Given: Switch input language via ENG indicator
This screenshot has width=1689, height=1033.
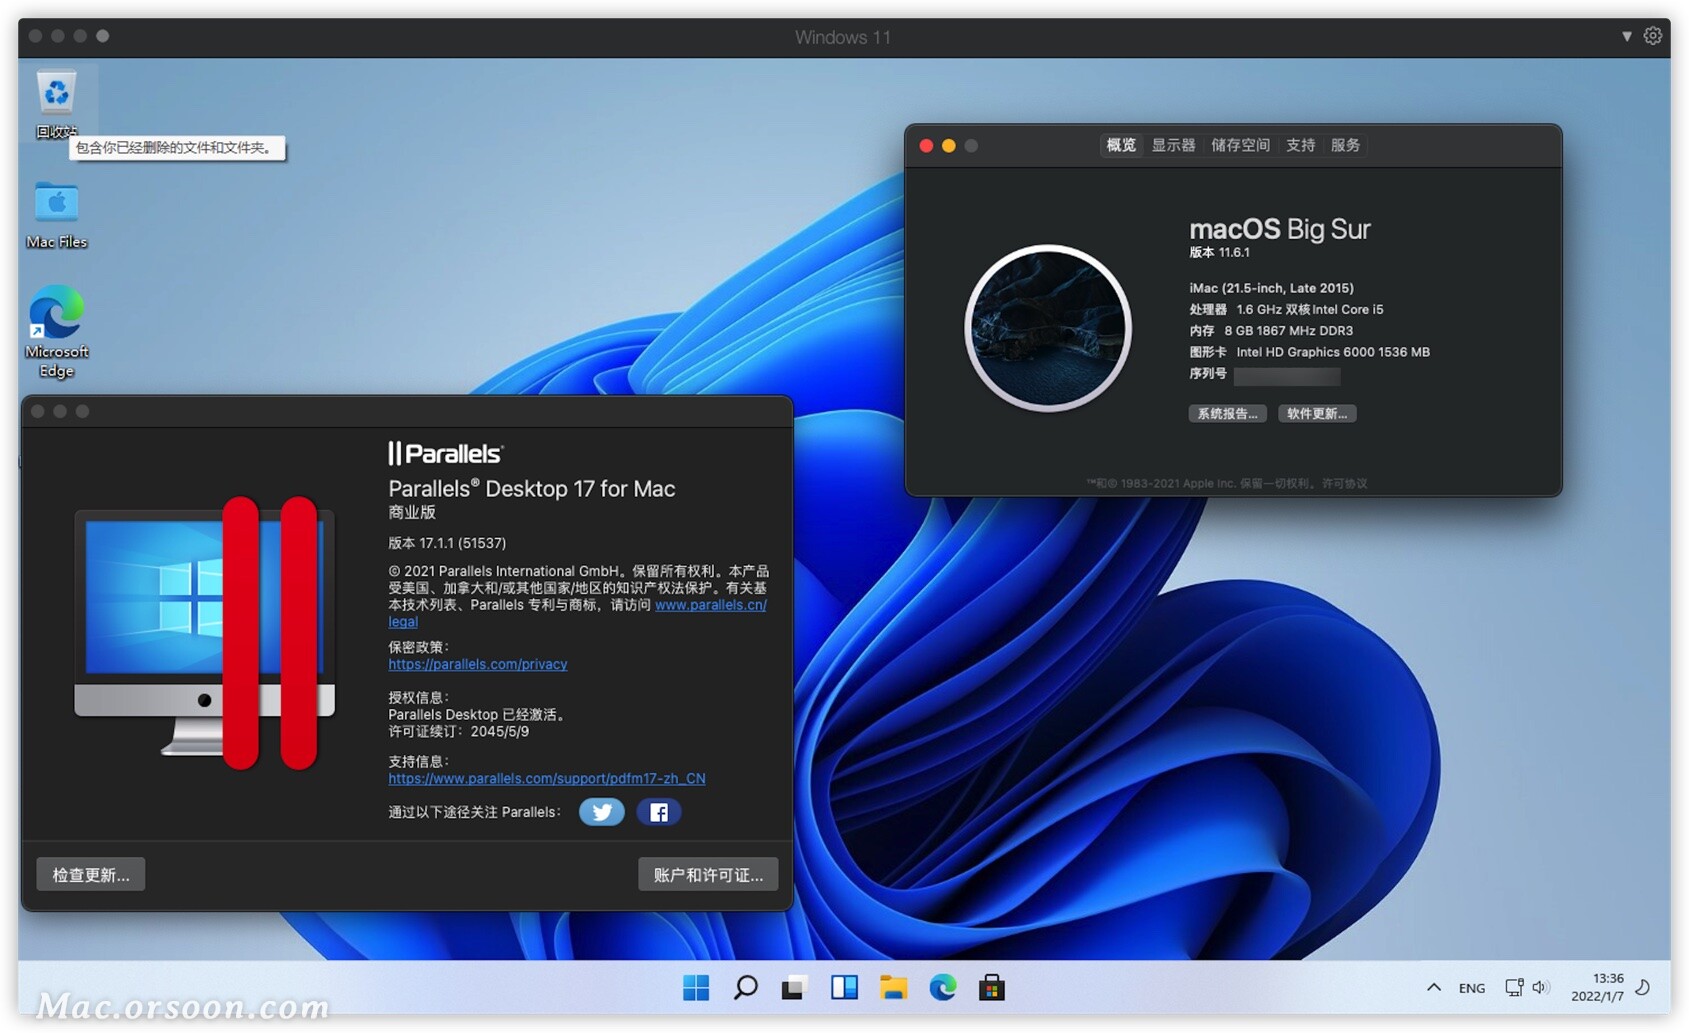Looking at the screenshot, I should 1472,988.
